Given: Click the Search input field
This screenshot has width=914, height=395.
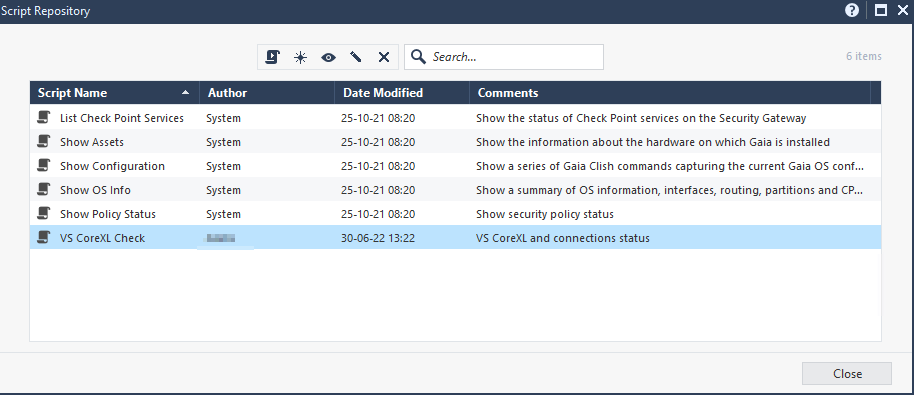Looking at the screenshot, I should (504, 57).
